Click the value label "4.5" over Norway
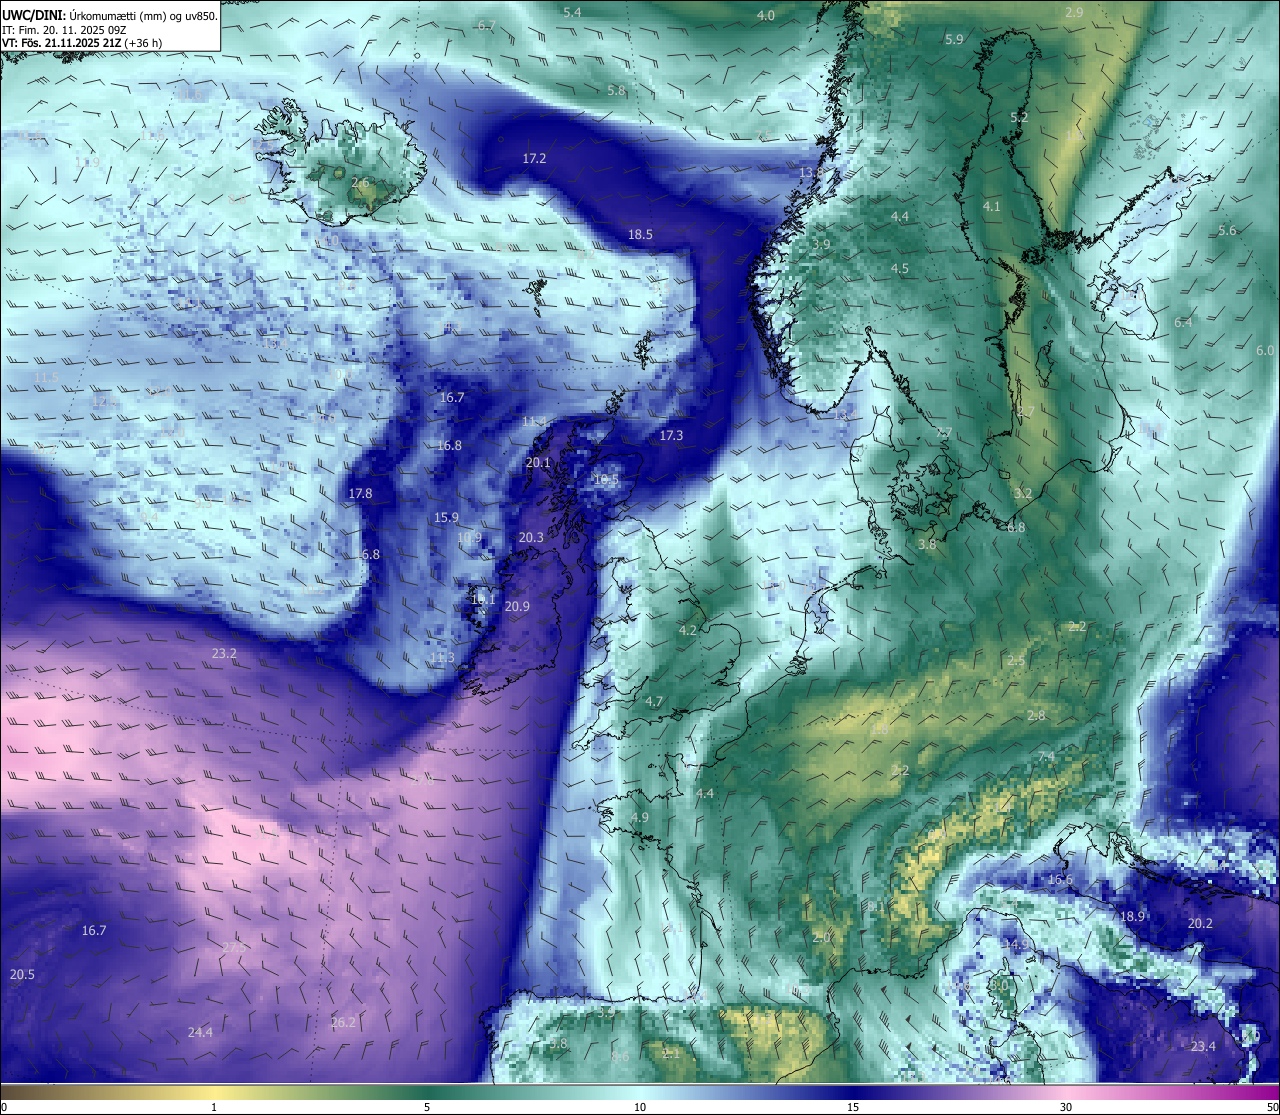This screenshot has width=1280, height=1115. point(899,269)
